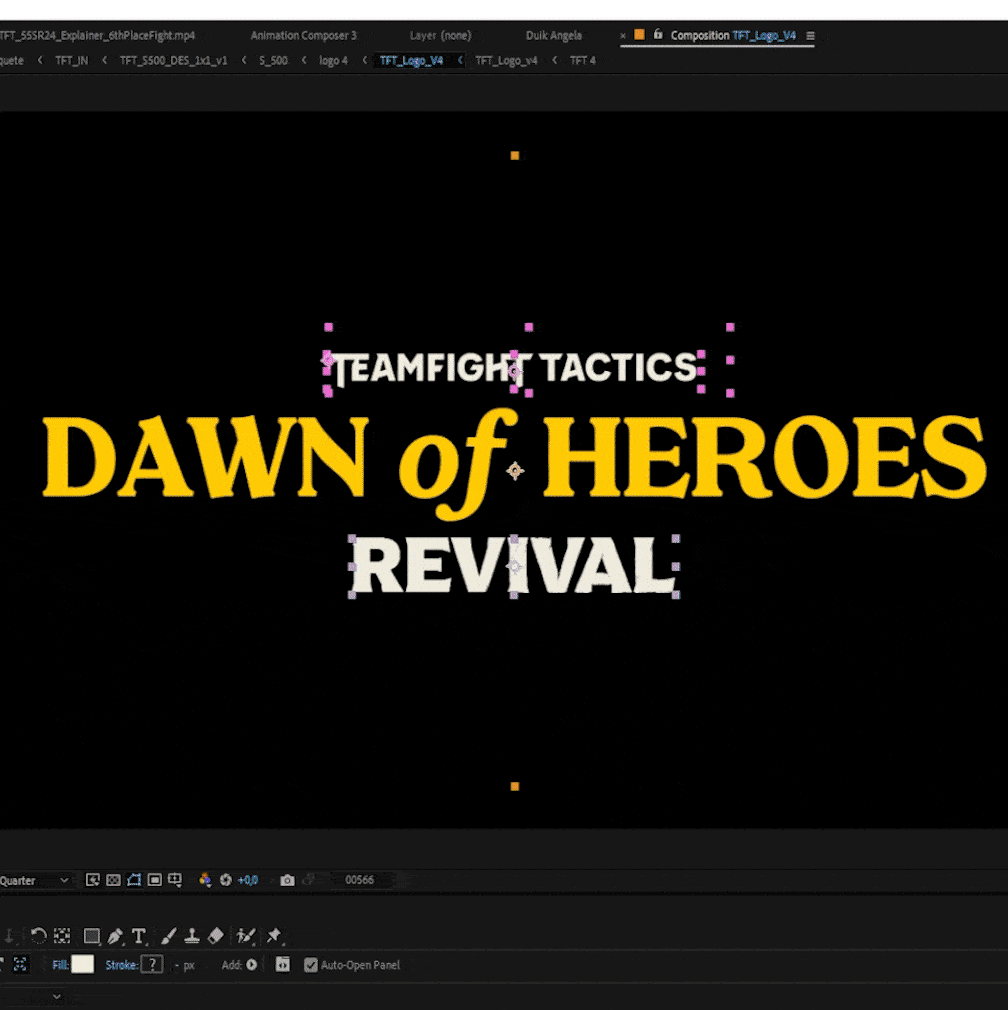
Task: Select the TFT_Logo_V4 breadcrumb
Action: [x=411, y=61]
